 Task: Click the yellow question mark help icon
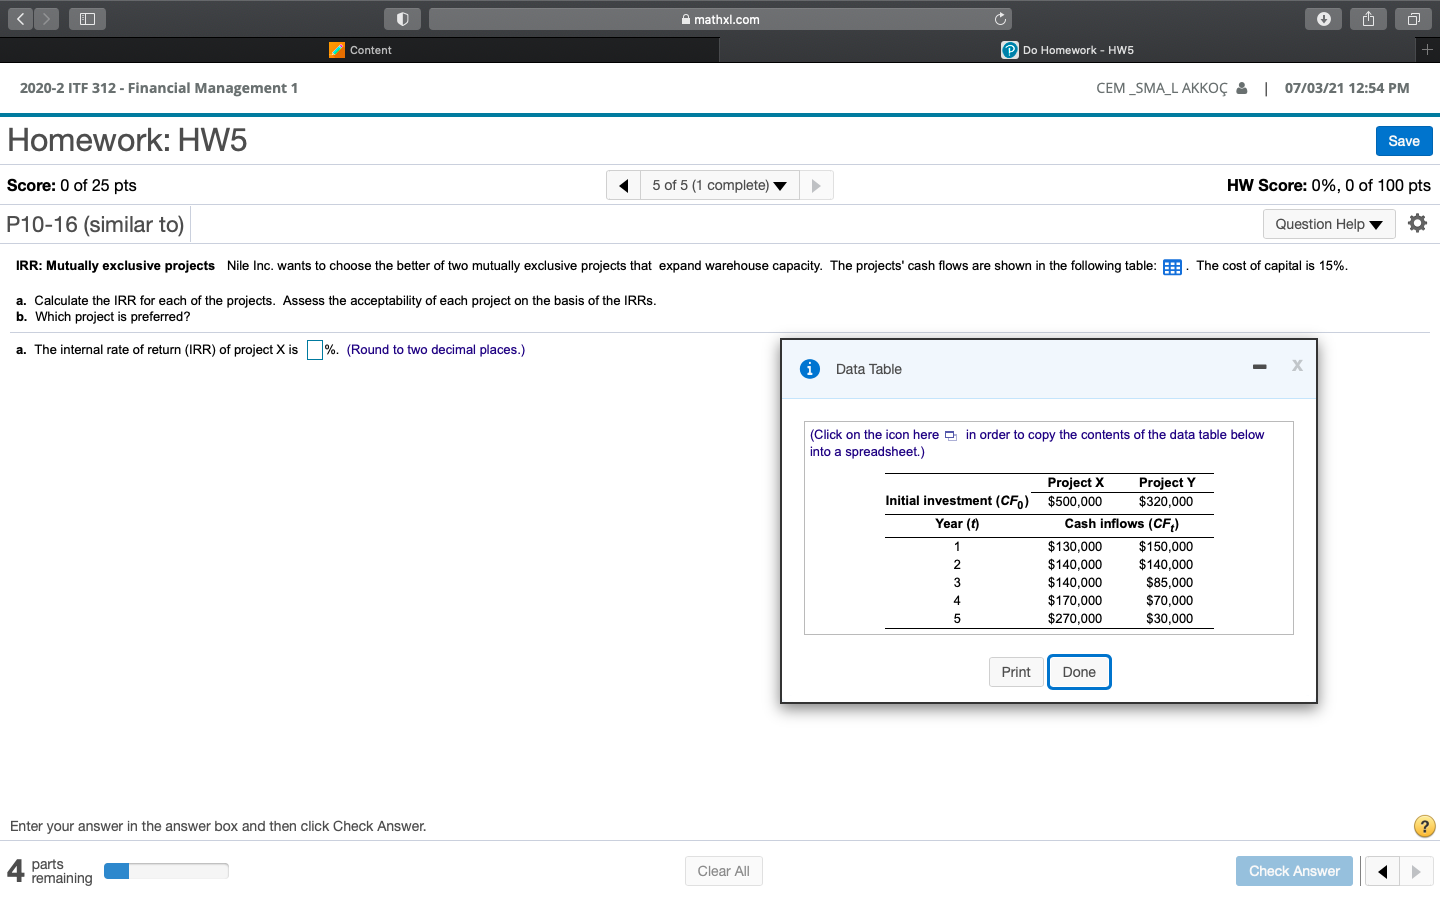pos(1424,826)
